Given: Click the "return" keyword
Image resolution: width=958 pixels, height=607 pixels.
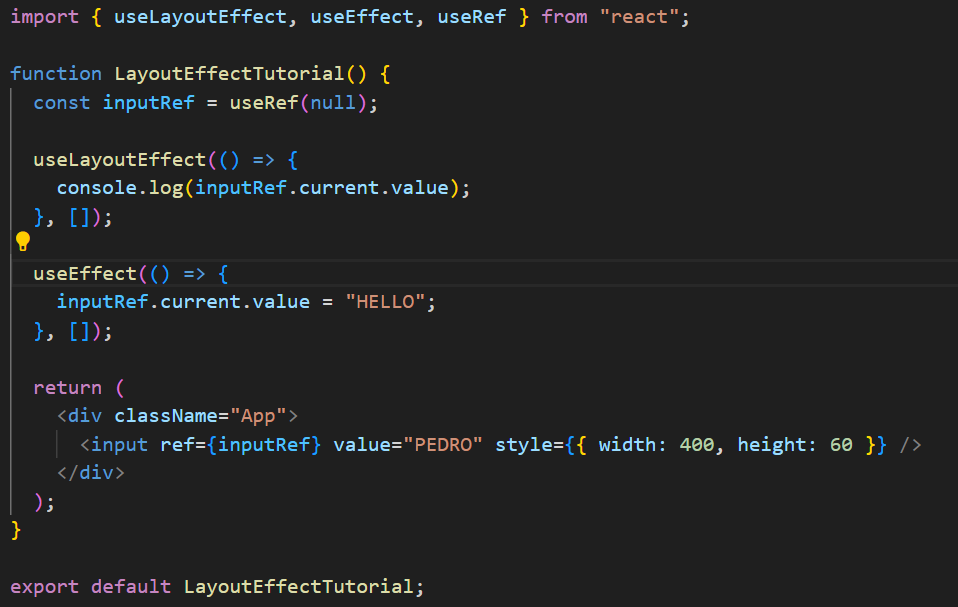Looking at the screenshot, I should coord(68,388).
